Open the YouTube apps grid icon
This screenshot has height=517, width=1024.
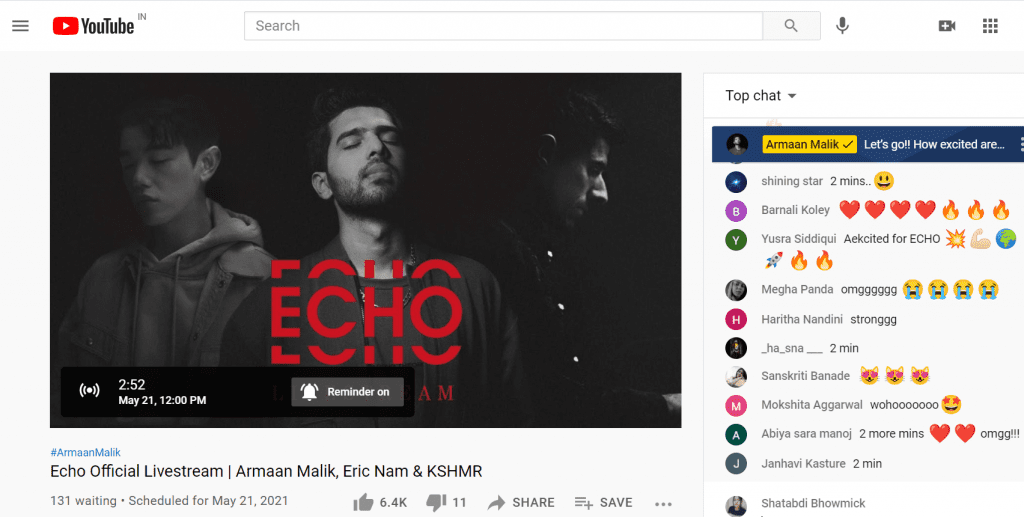[x=990, y=26]
